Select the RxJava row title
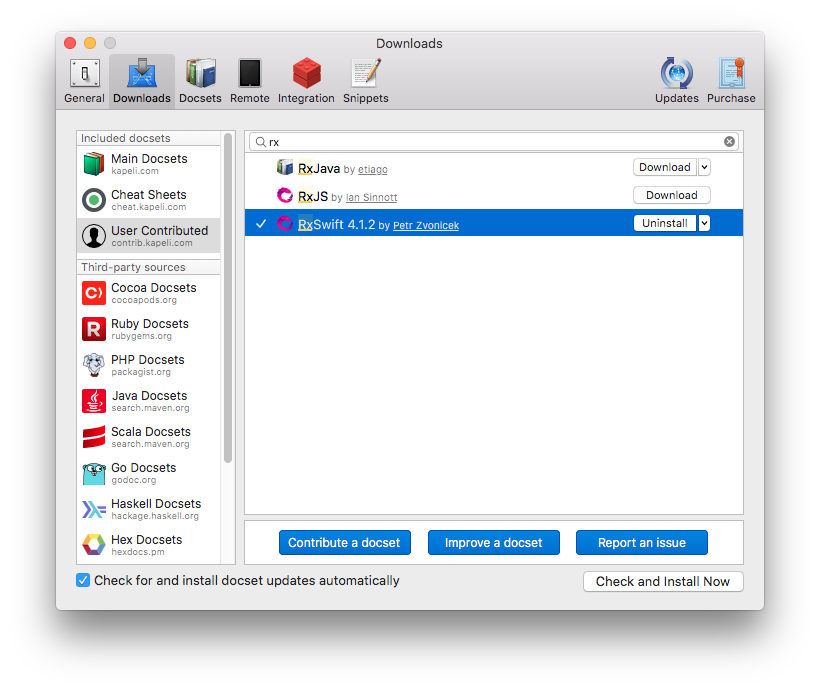Viewport: 820px width, 690px height. pos(319,168)
